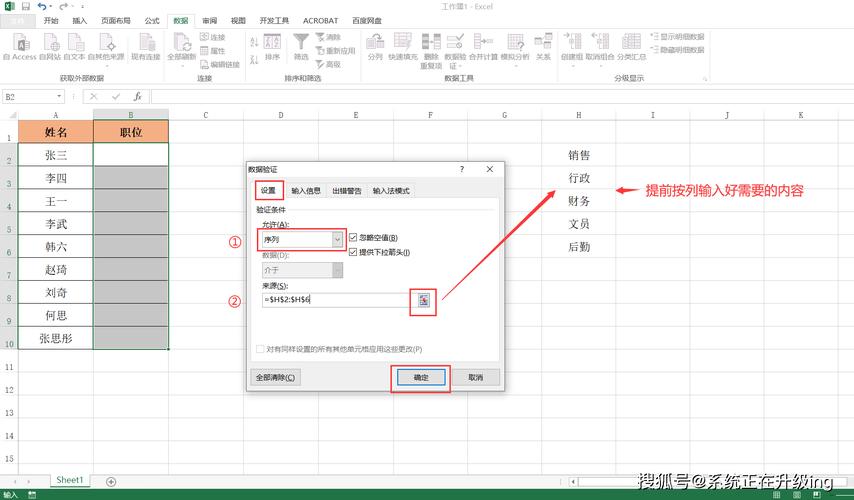The height and width of the screenshot is (500, 854).
Task: Click cell containing 销售 in column H
Action: (578, 155)
